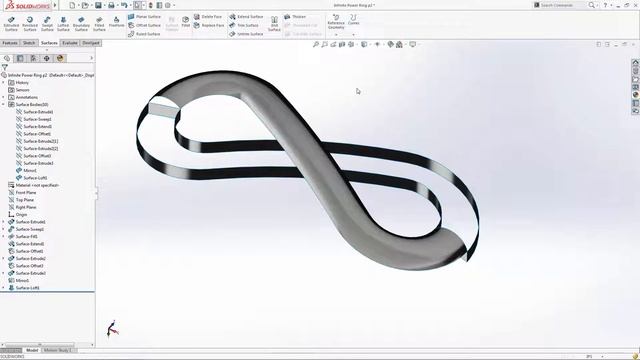Select the Freeform tool
The width and height of the screenshot is (640, 360).
point(116,22)
